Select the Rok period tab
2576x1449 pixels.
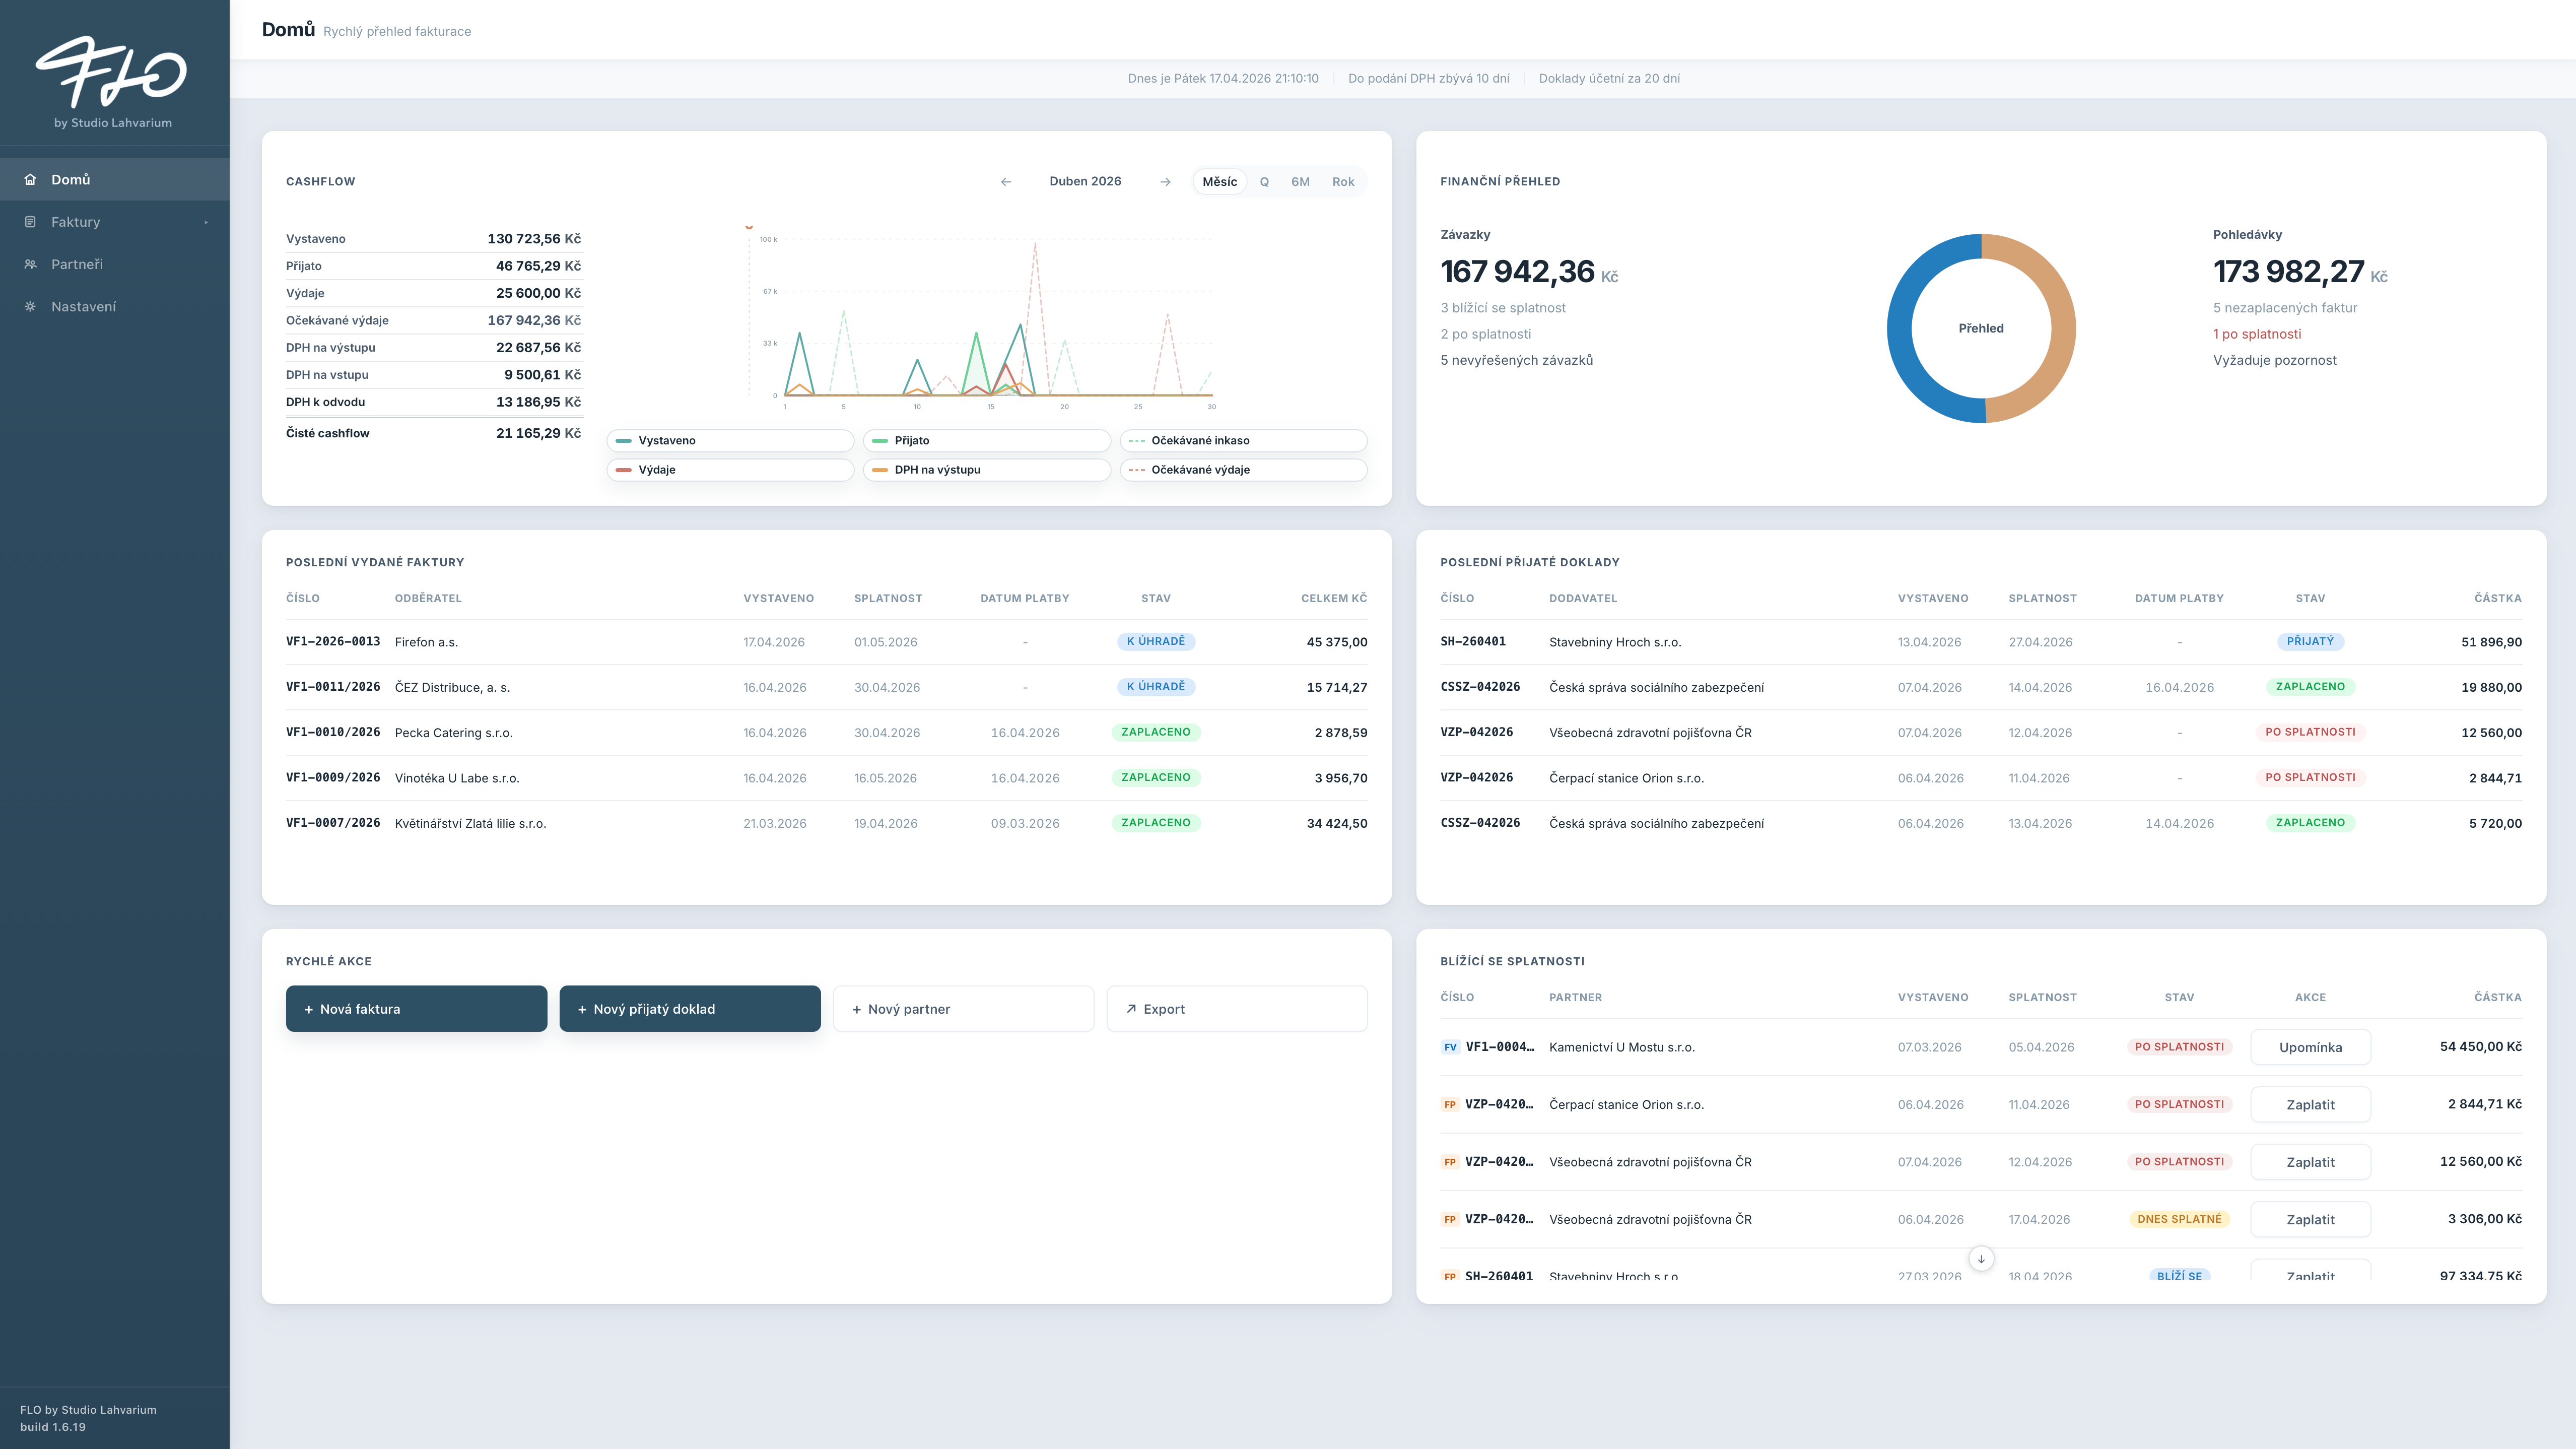click(x=1342, y=182)
